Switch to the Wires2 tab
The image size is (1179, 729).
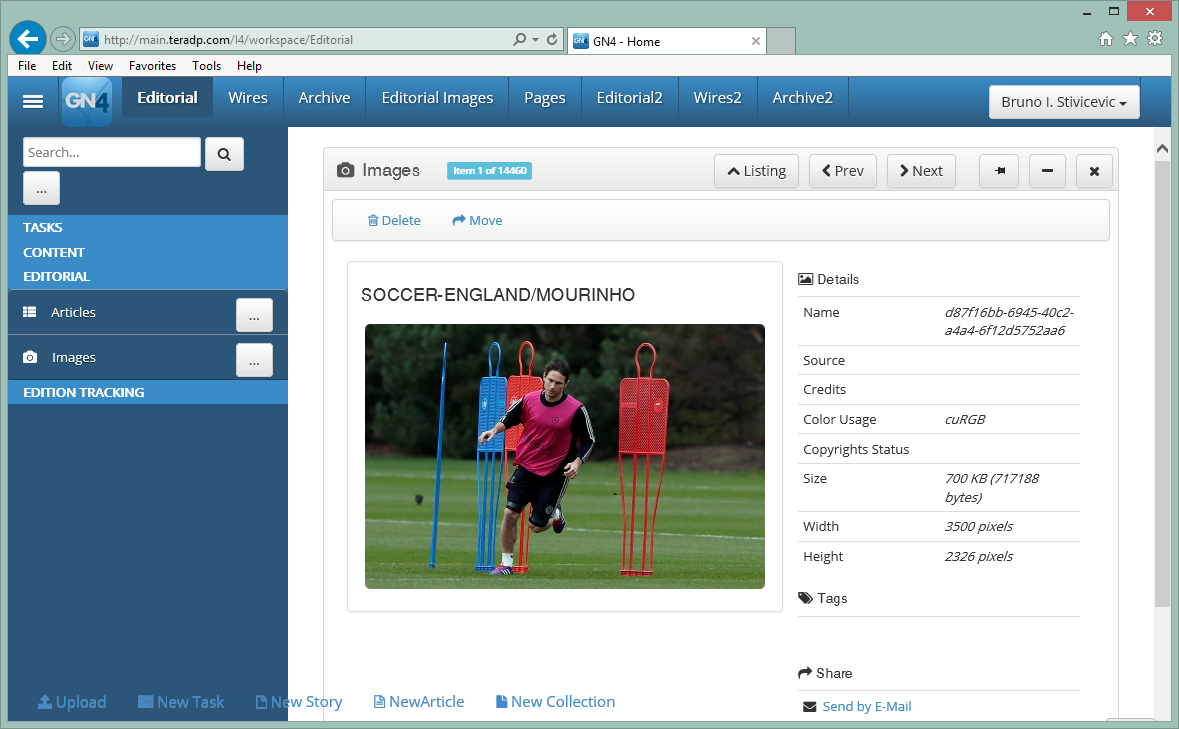point(717,98)
